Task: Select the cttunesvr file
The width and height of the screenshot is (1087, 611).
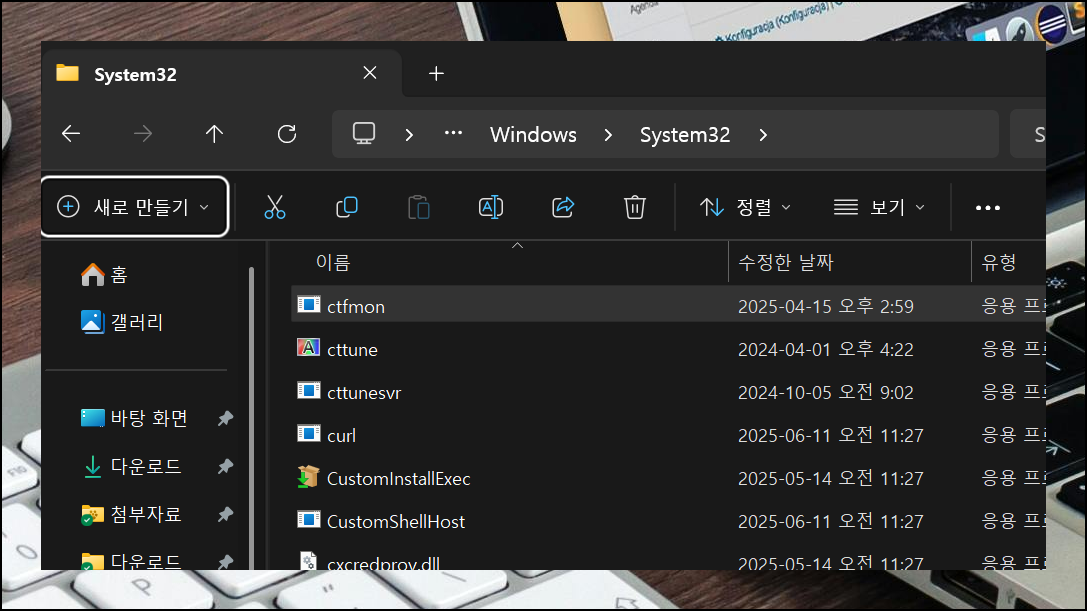Action: point(364,393)
